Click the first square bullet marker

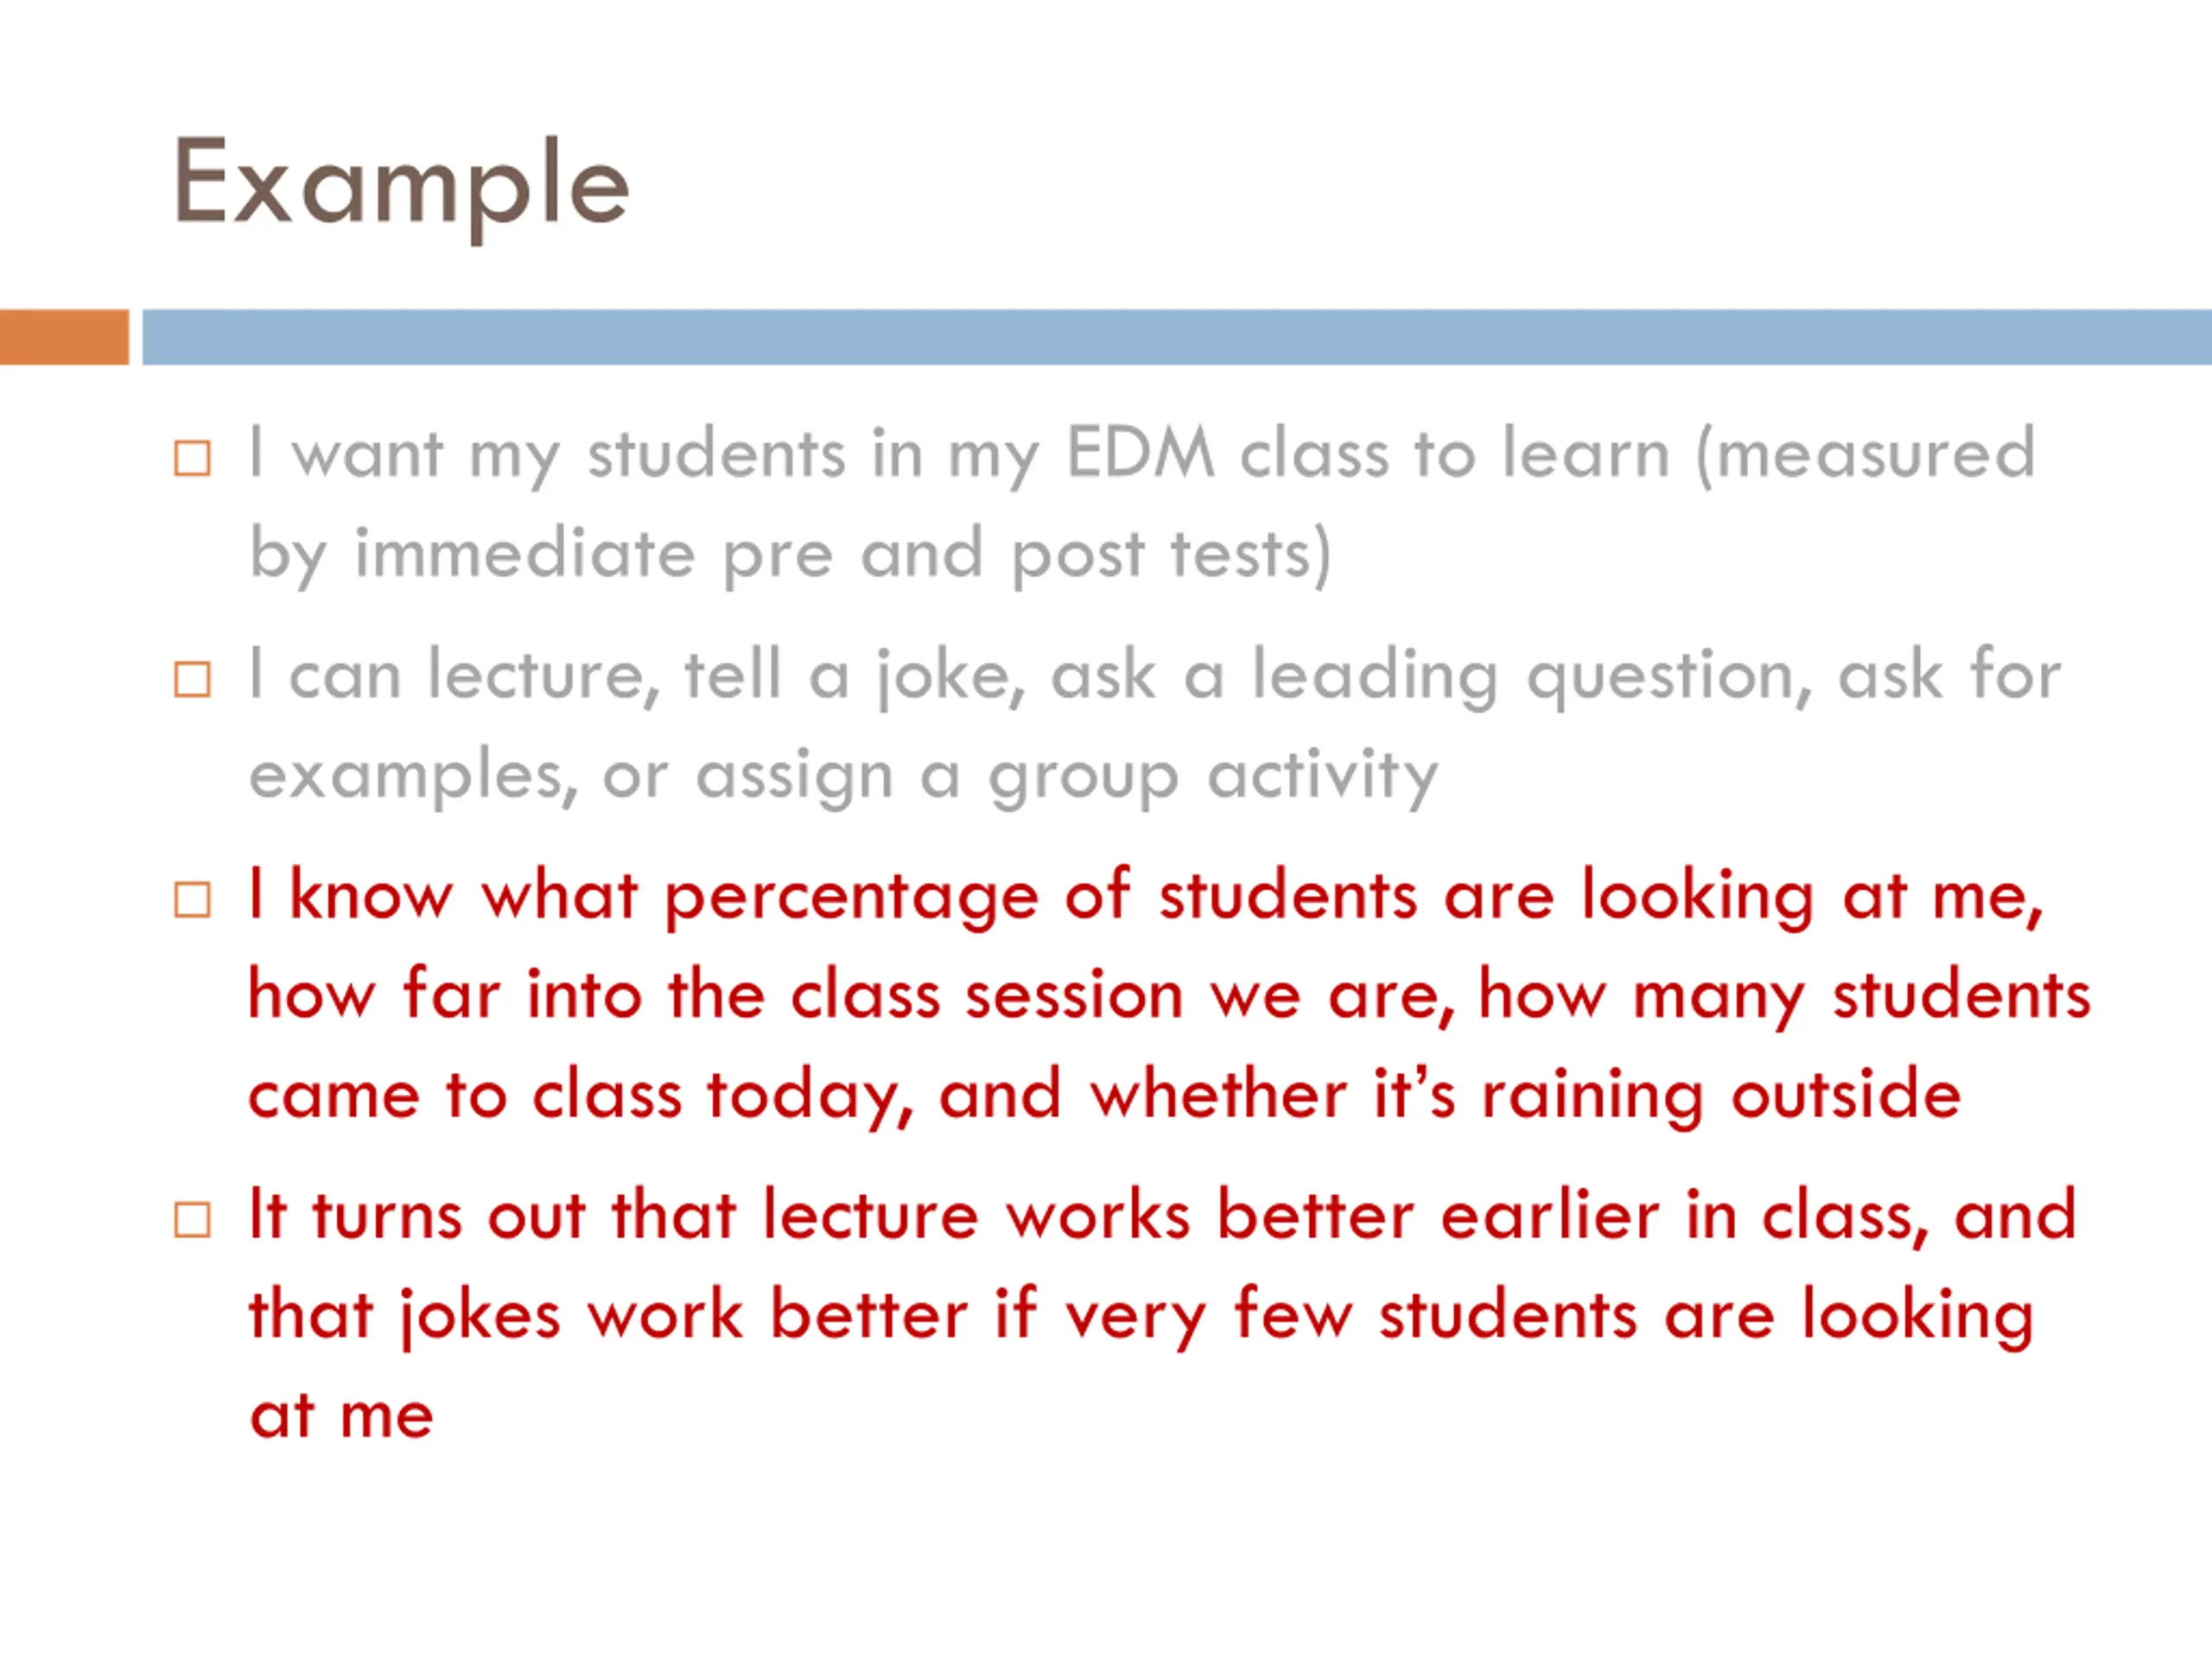[192, 458]
